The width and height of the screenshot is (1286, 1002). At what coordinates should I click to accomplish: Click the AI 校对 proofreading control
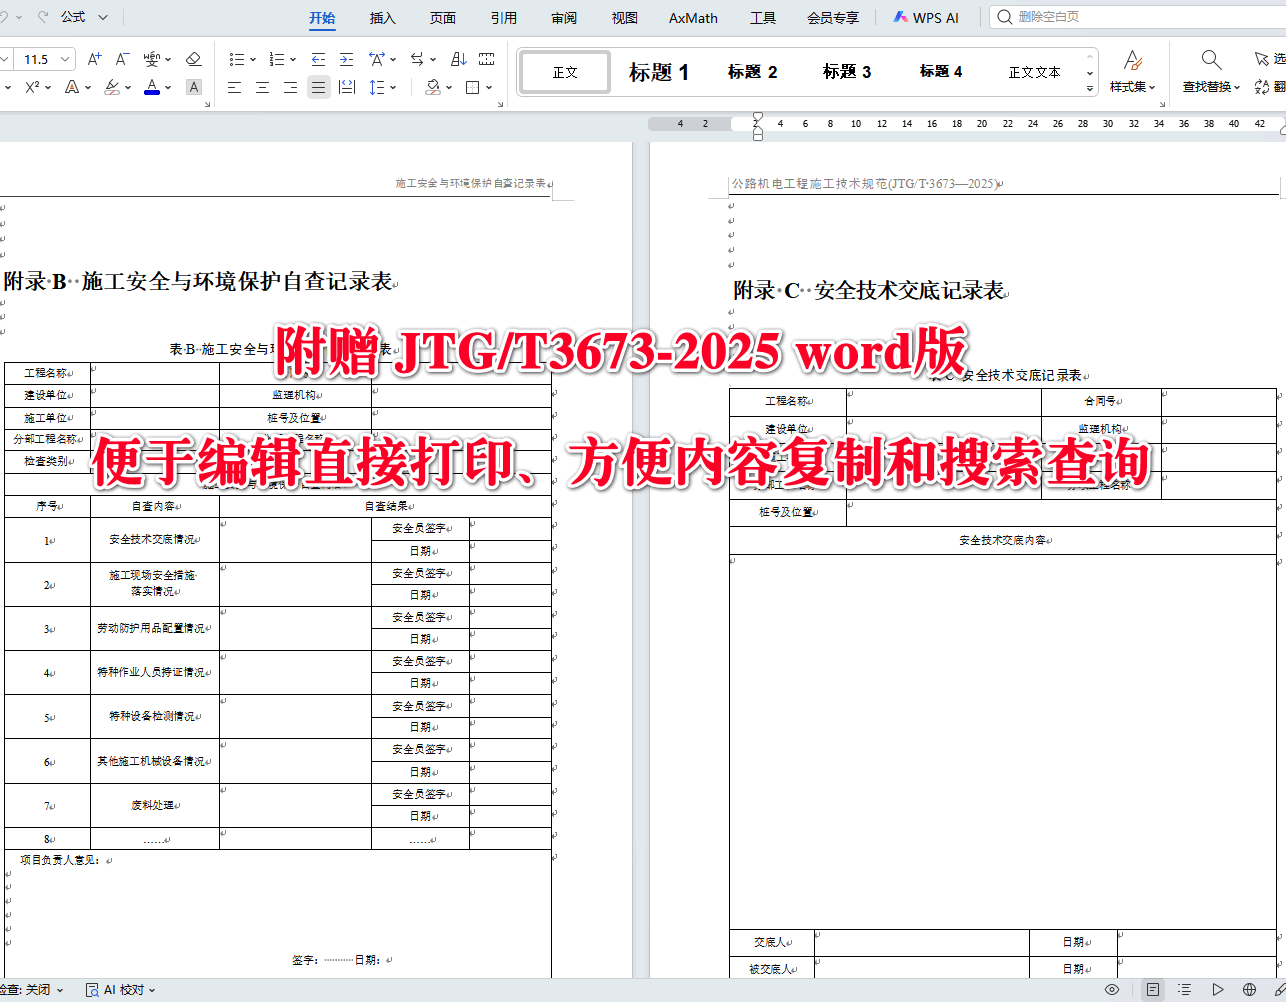click(120, 988)
